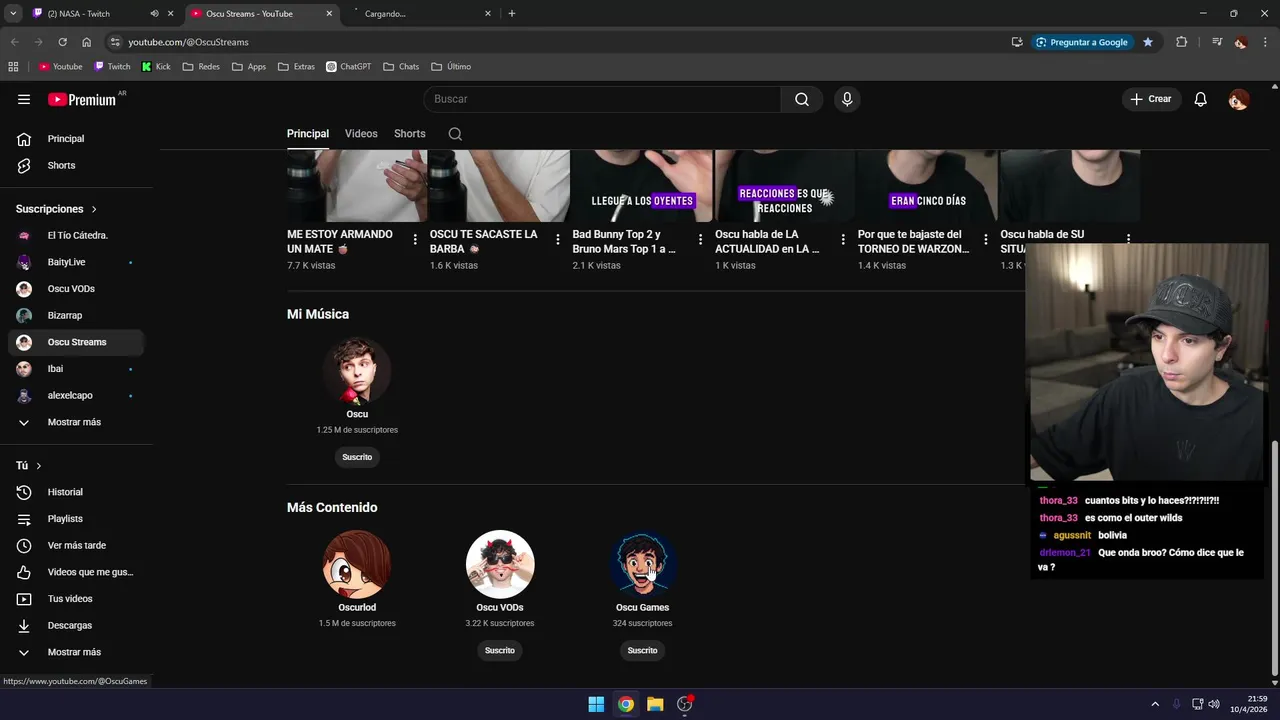Toggle subscription to Oscu Games
1280x720 pixels.
coord(642,650)
